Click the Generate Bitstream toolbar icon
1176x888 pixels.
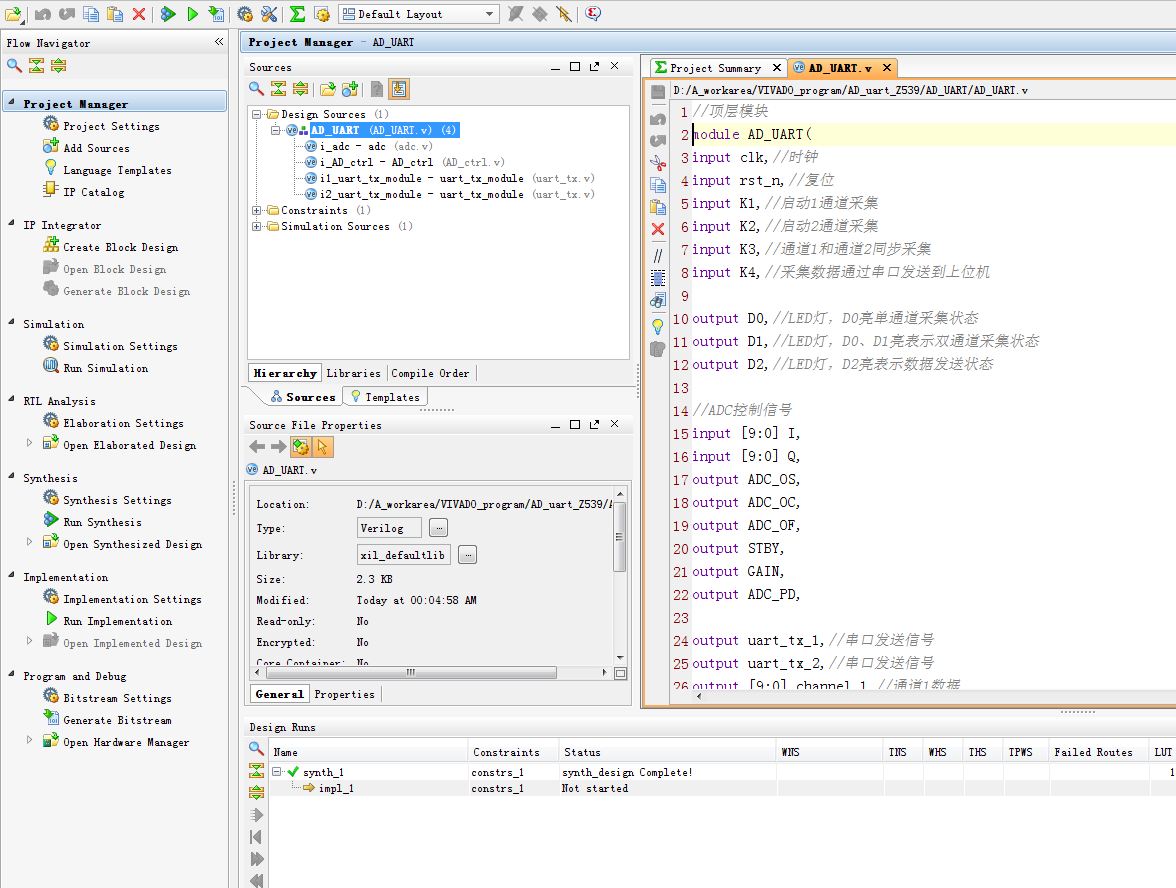(217, 14)
